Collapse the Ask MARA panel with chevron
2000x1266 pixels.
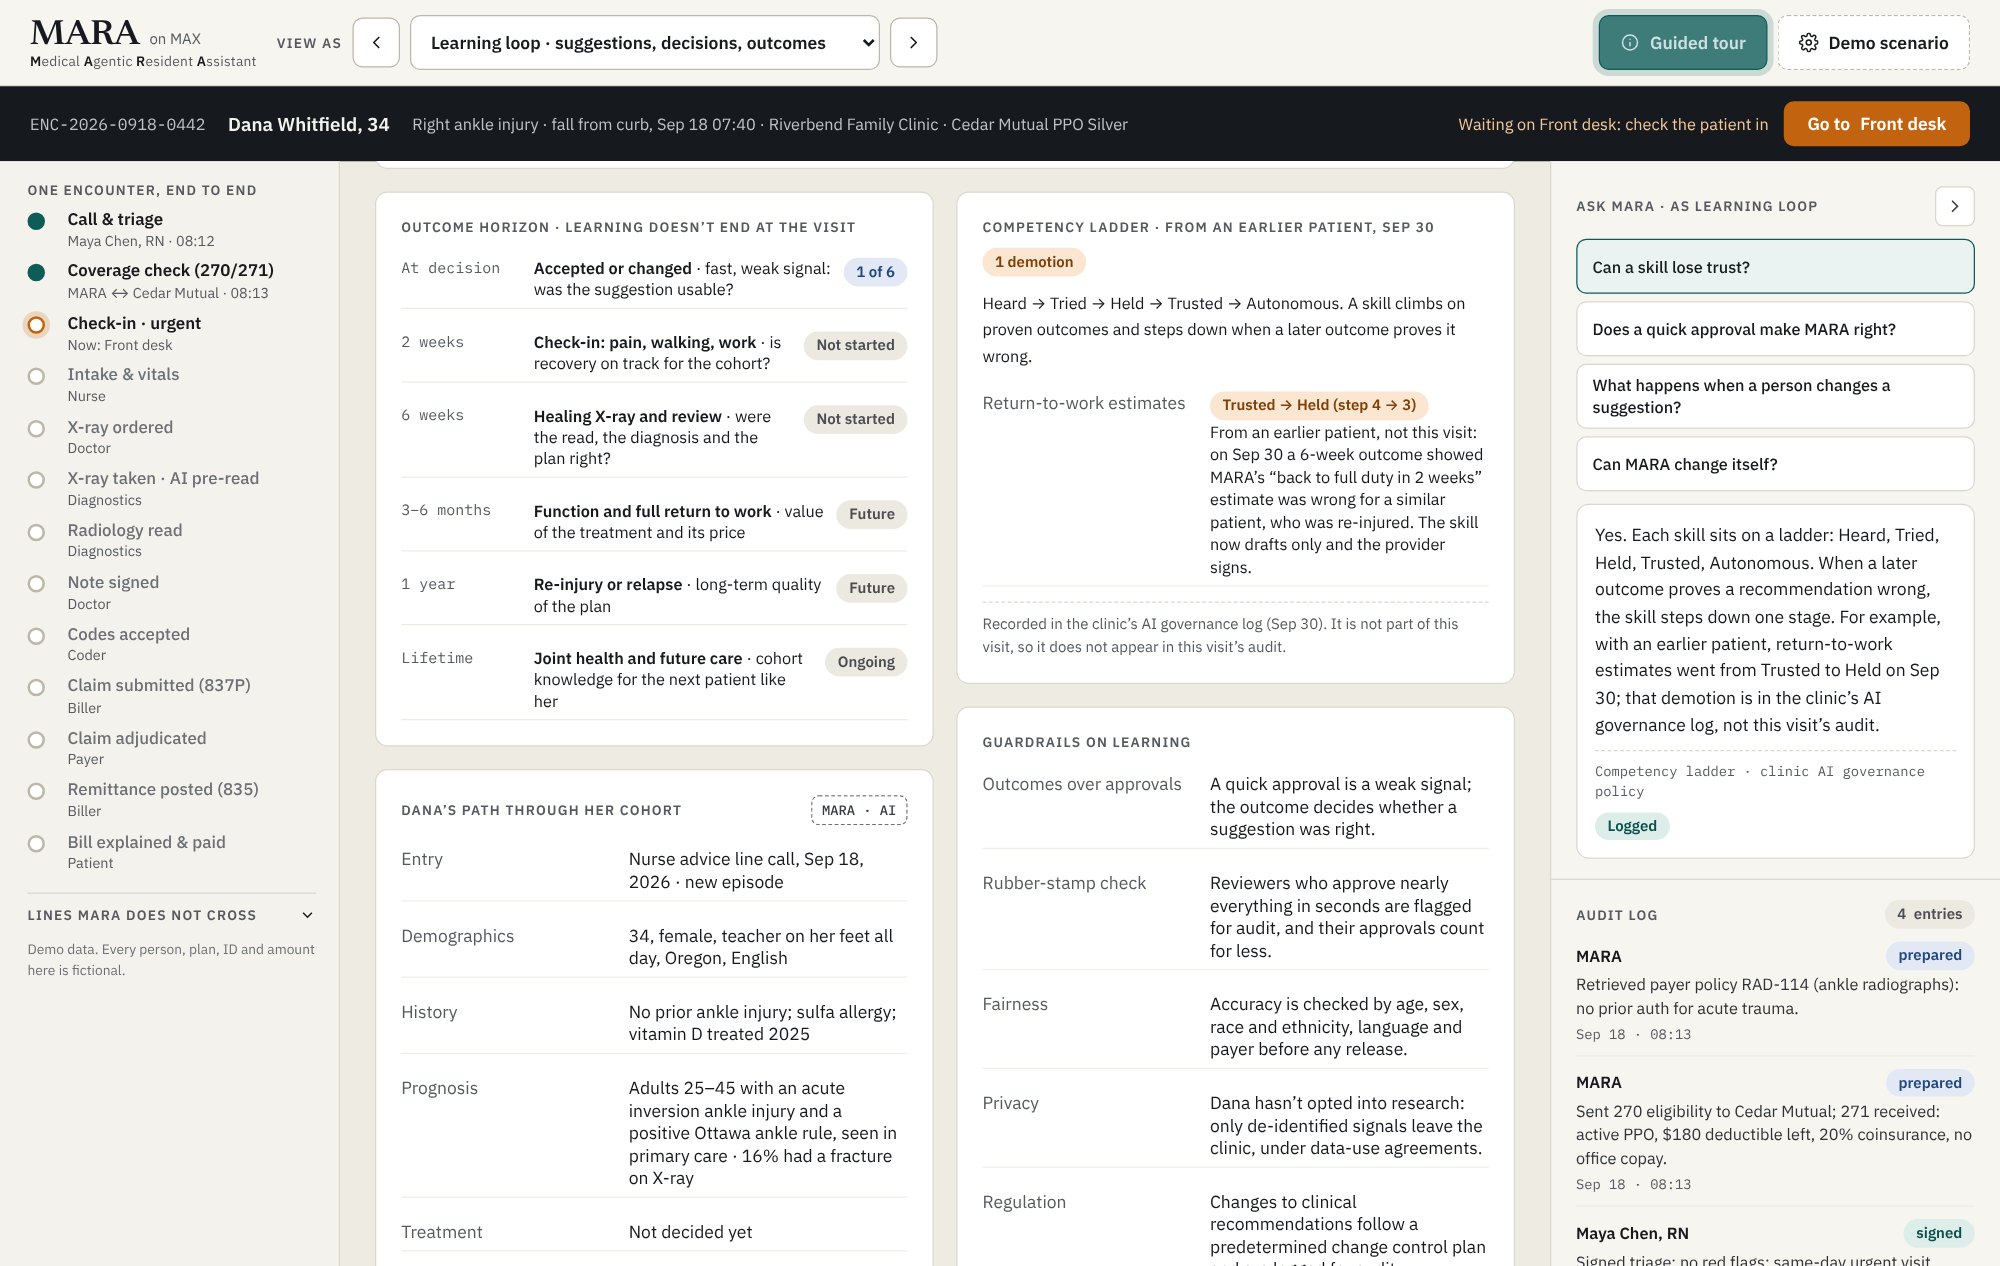click(x=1954, y=206)
